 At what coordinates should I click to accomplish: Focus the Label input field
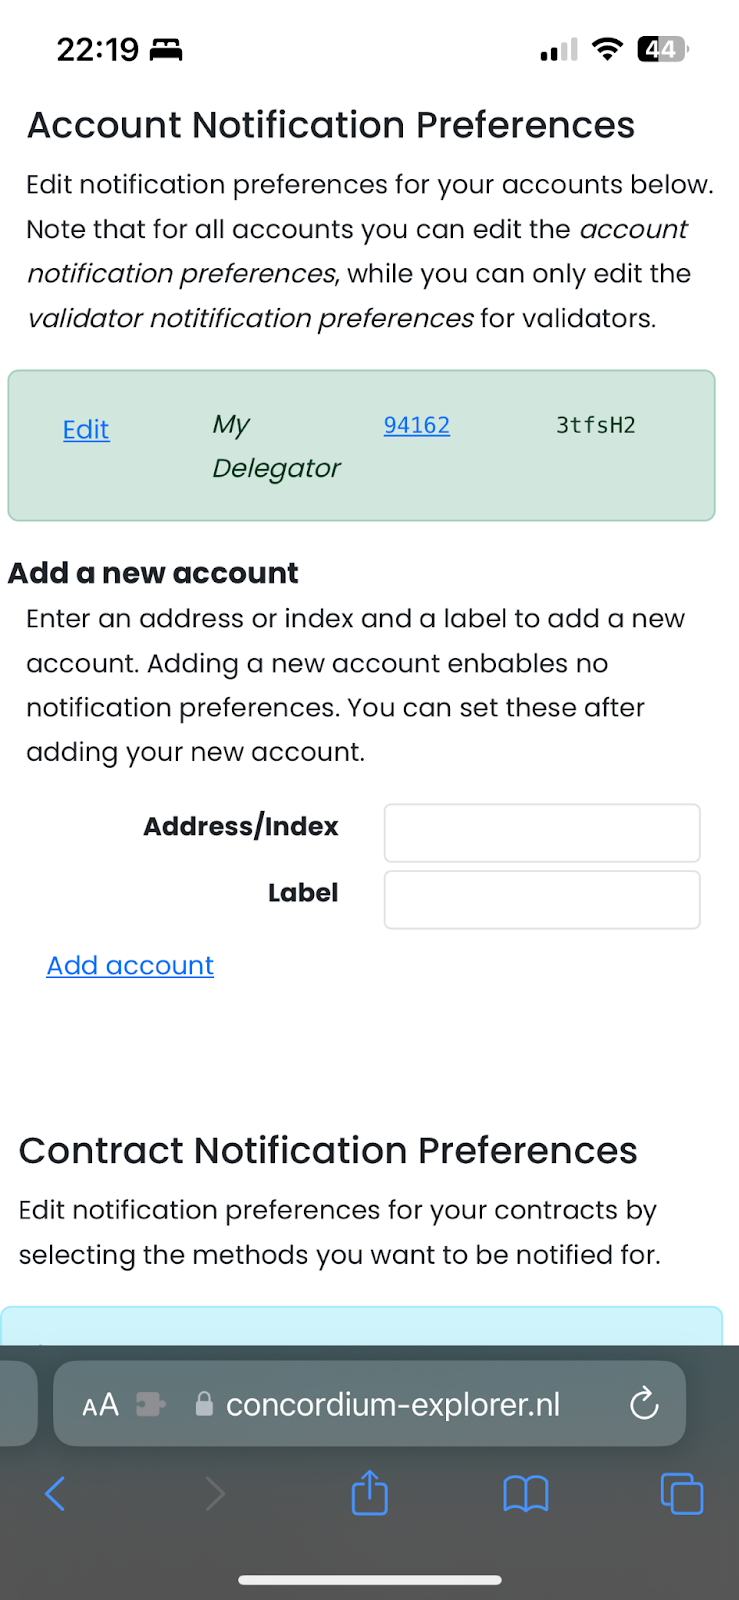[542, 899]
